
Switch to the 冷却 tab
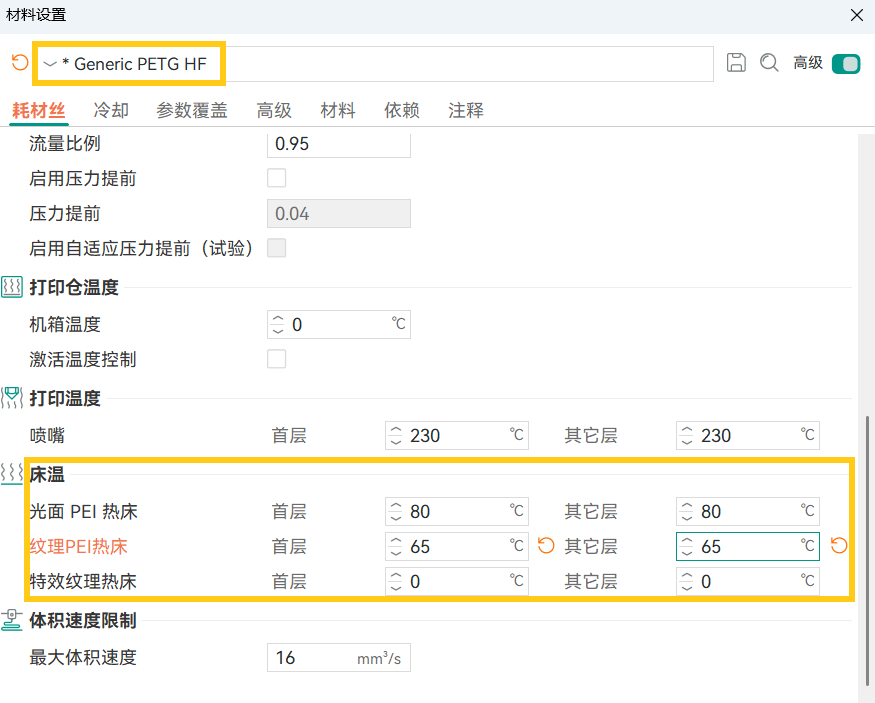111,110
